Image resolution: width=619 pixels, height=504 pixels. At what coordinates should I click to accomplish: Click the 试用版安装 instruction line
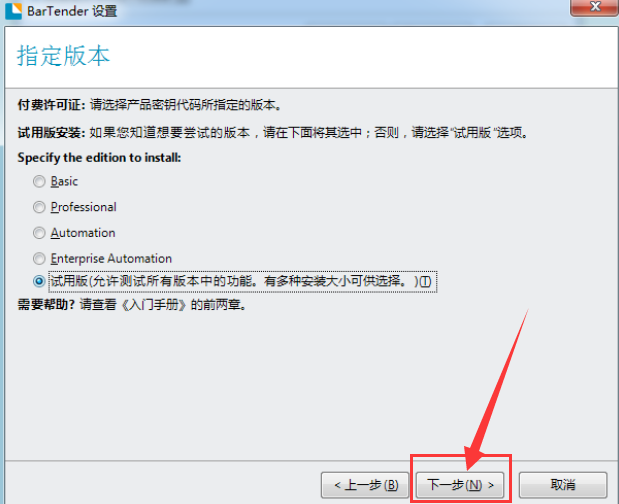click(x=273, y=133)
